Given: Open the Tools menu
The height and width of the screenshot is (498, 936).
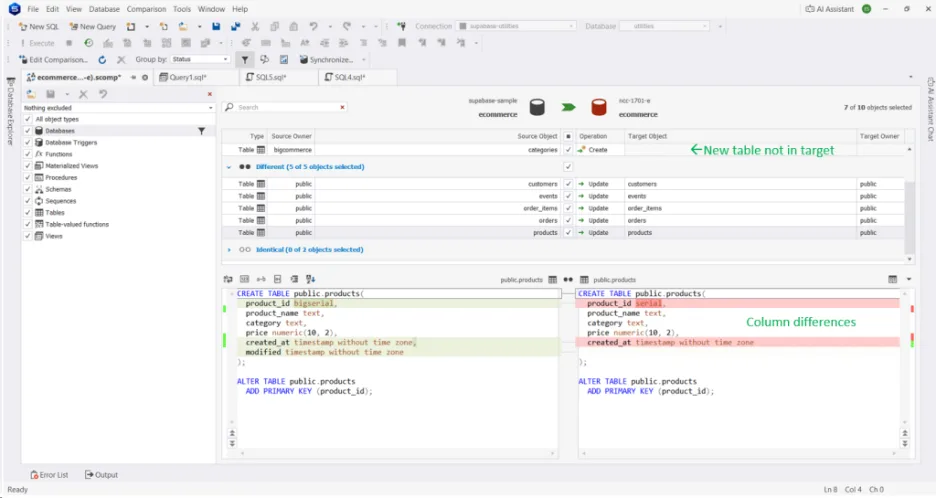Looking at the screenshot, I should 181,9.
